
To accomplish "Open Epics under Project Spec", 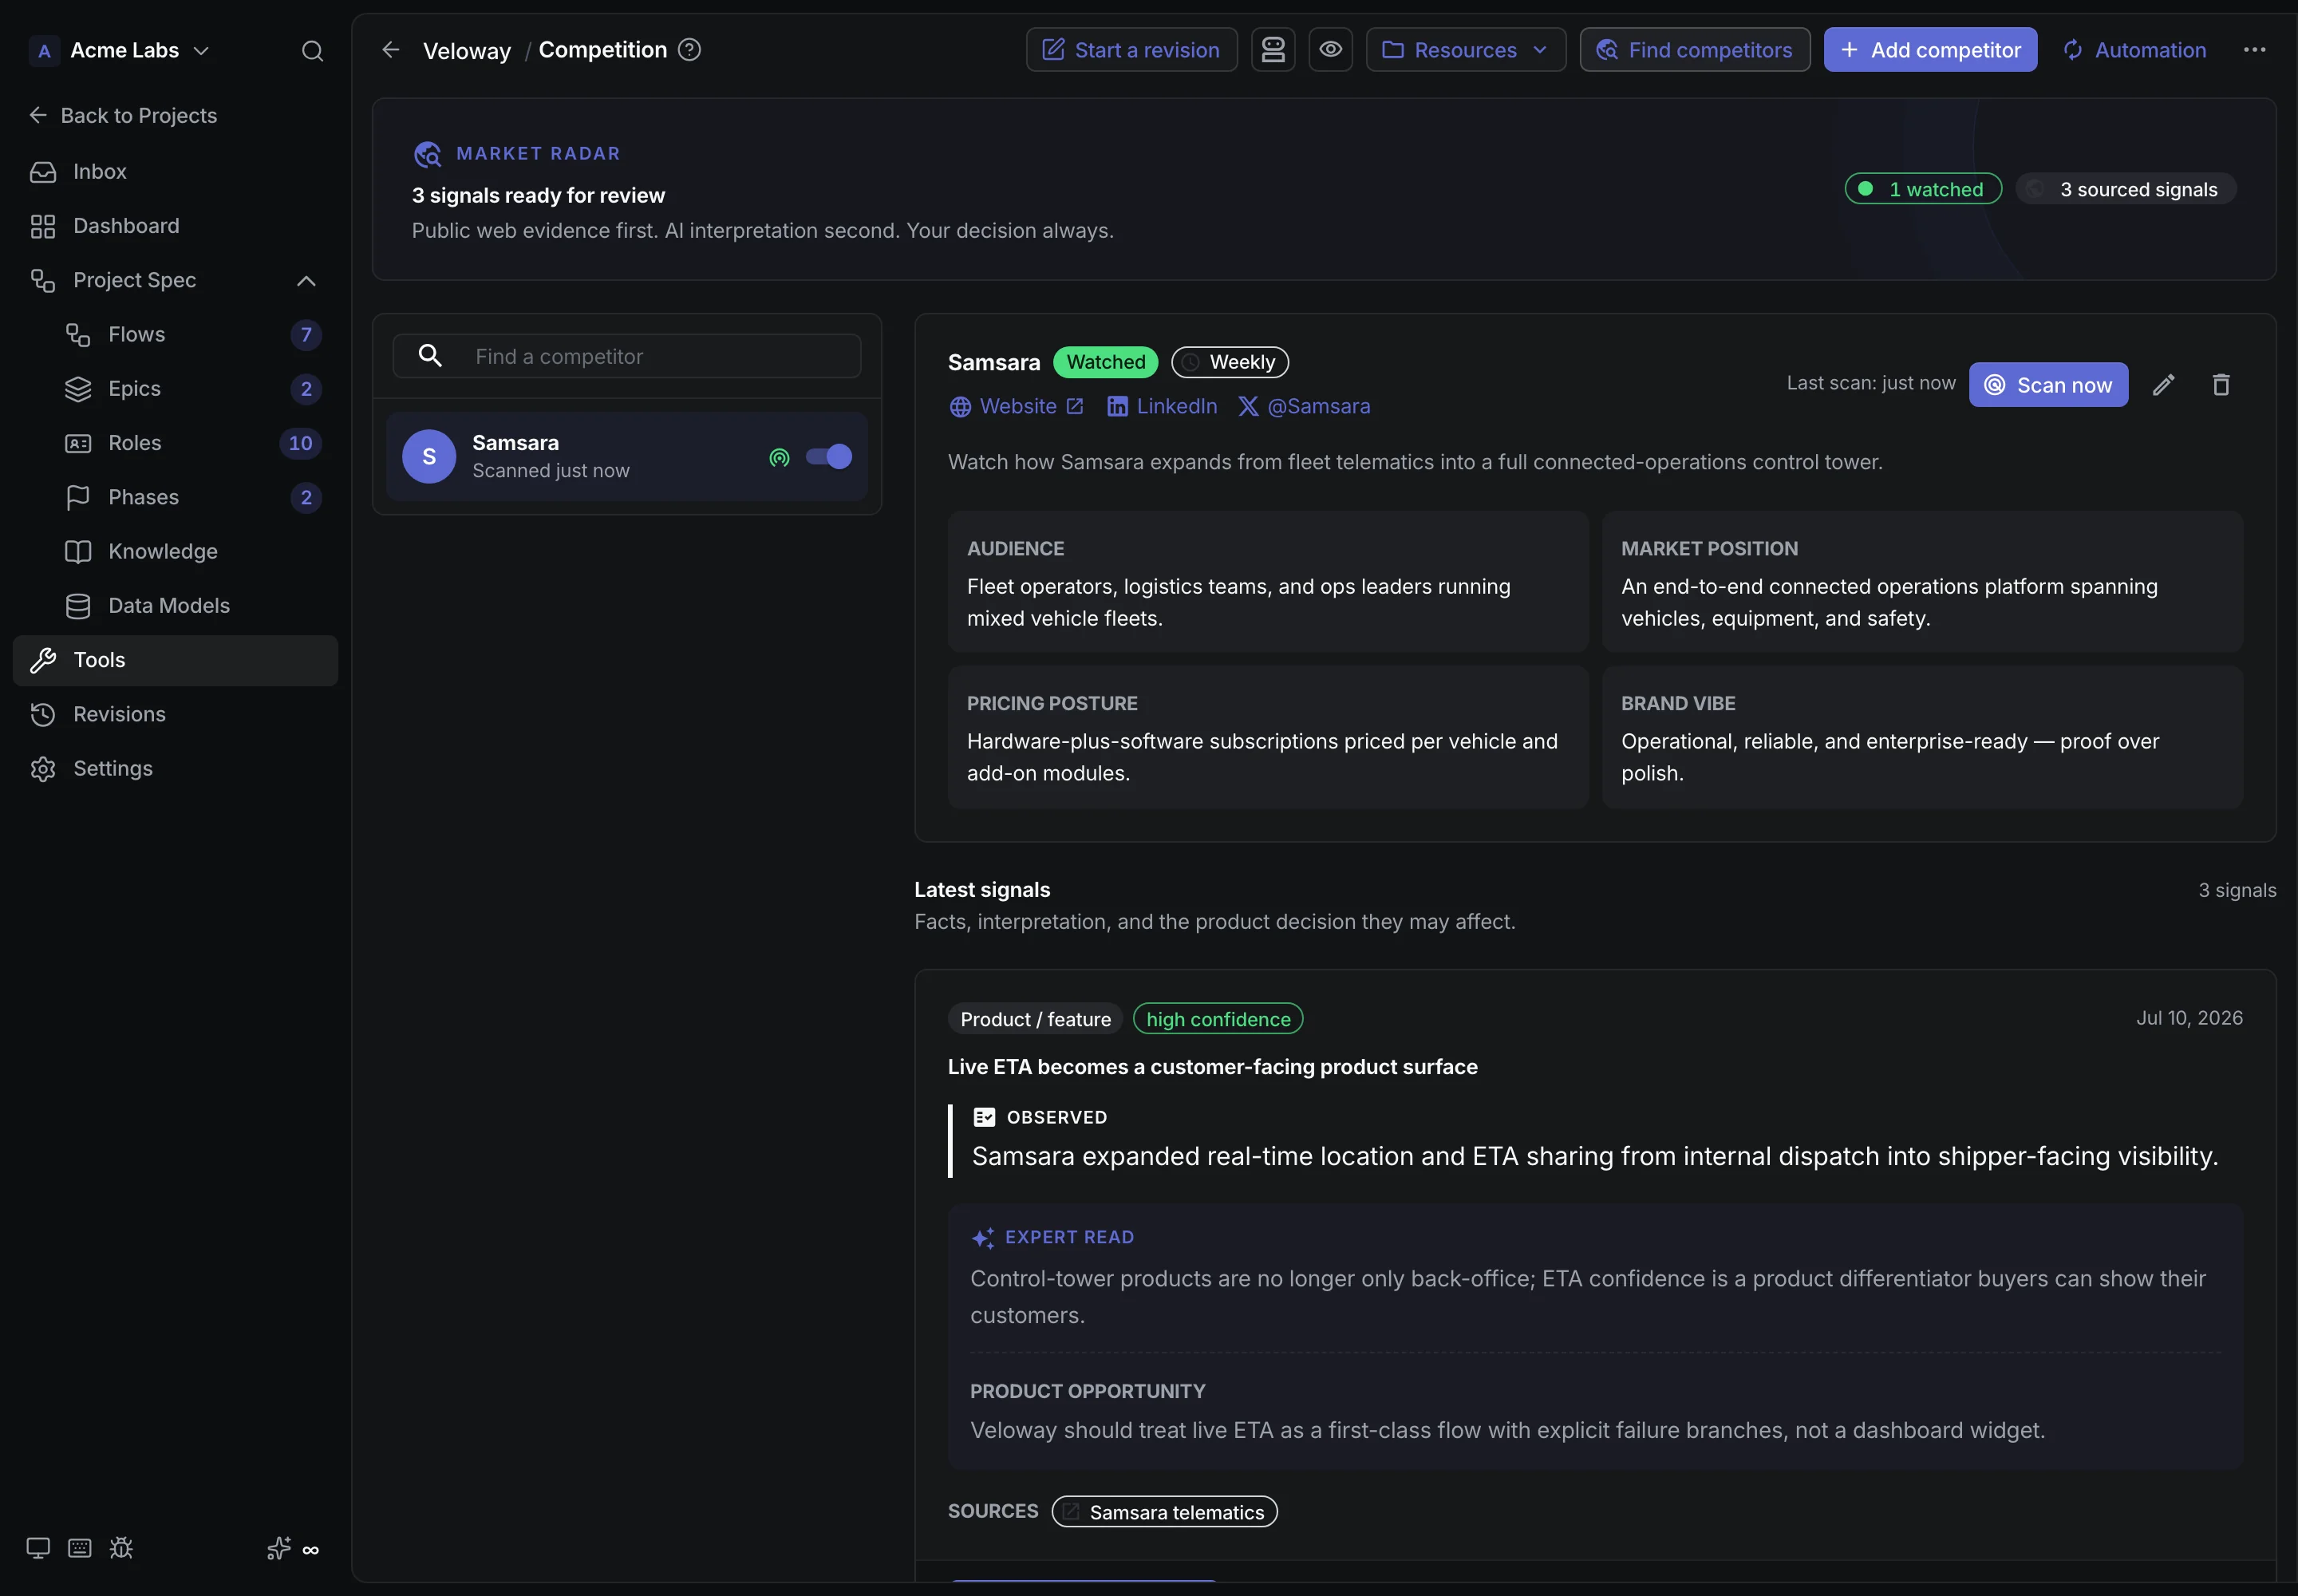I will point(192,389).
